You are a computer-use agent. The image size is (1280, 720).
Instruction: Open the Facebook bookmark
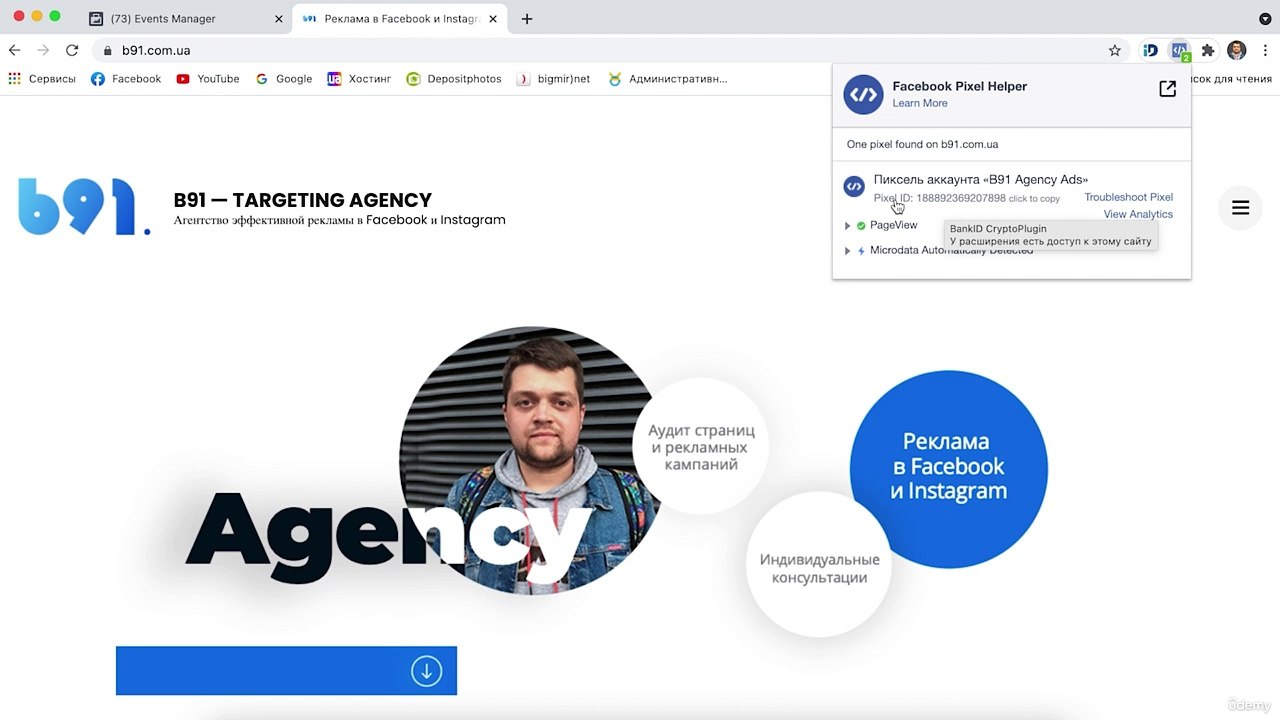[x=126, y=79]
